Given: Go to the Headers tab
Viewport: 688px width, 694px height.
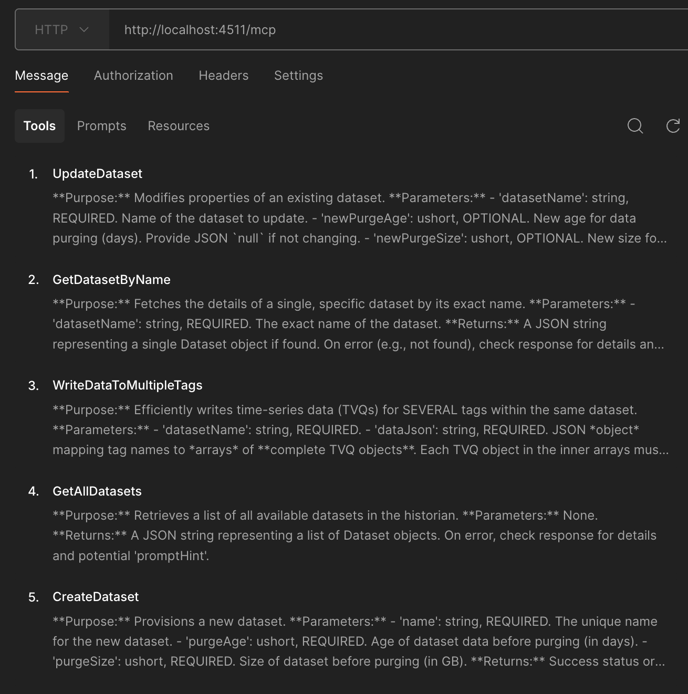Looking at the screenshot, I should (x=223, y=76).
